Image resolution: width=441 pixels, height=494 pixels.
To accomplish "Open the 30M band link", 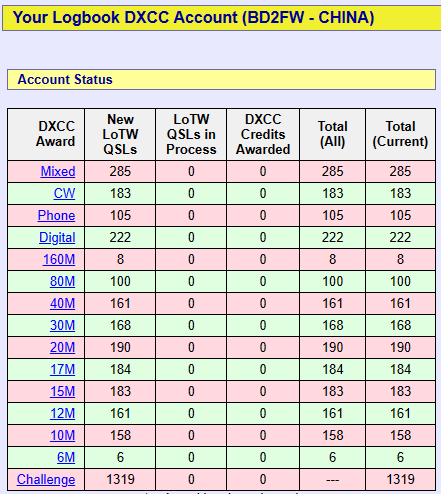I will click(x=63, y=326).
